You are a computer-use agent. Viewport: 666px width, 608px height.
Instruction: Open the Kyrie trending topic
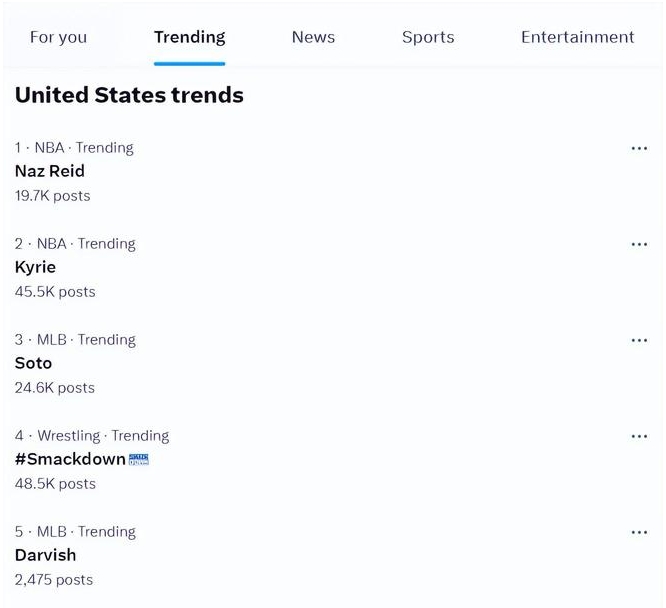pyautogui.click(x=35, y=267)
